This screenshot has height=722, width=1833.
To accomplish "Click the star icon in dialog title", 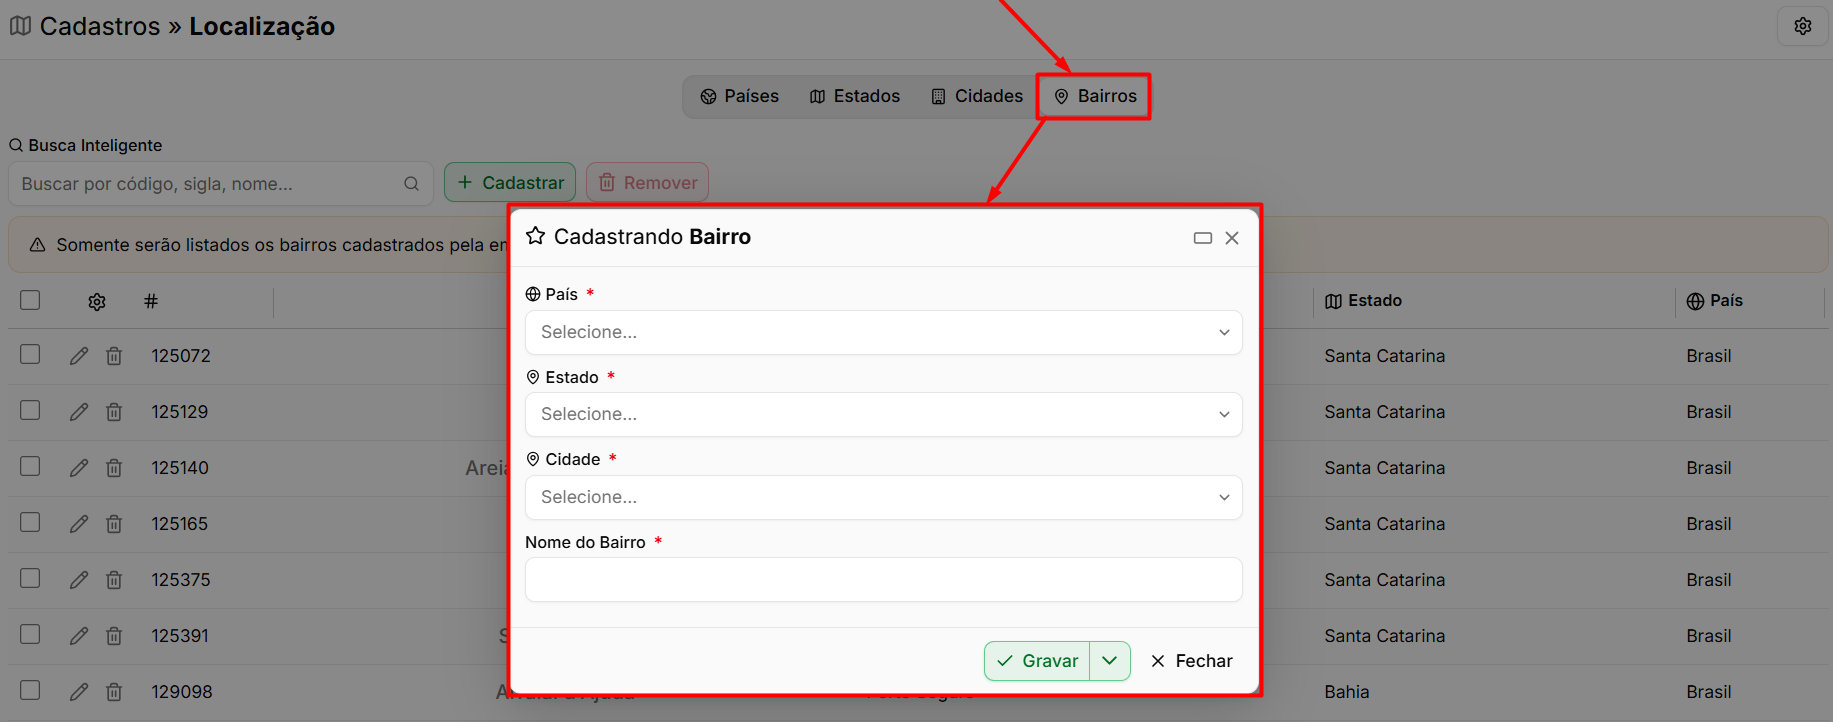I will coord(536,236).
